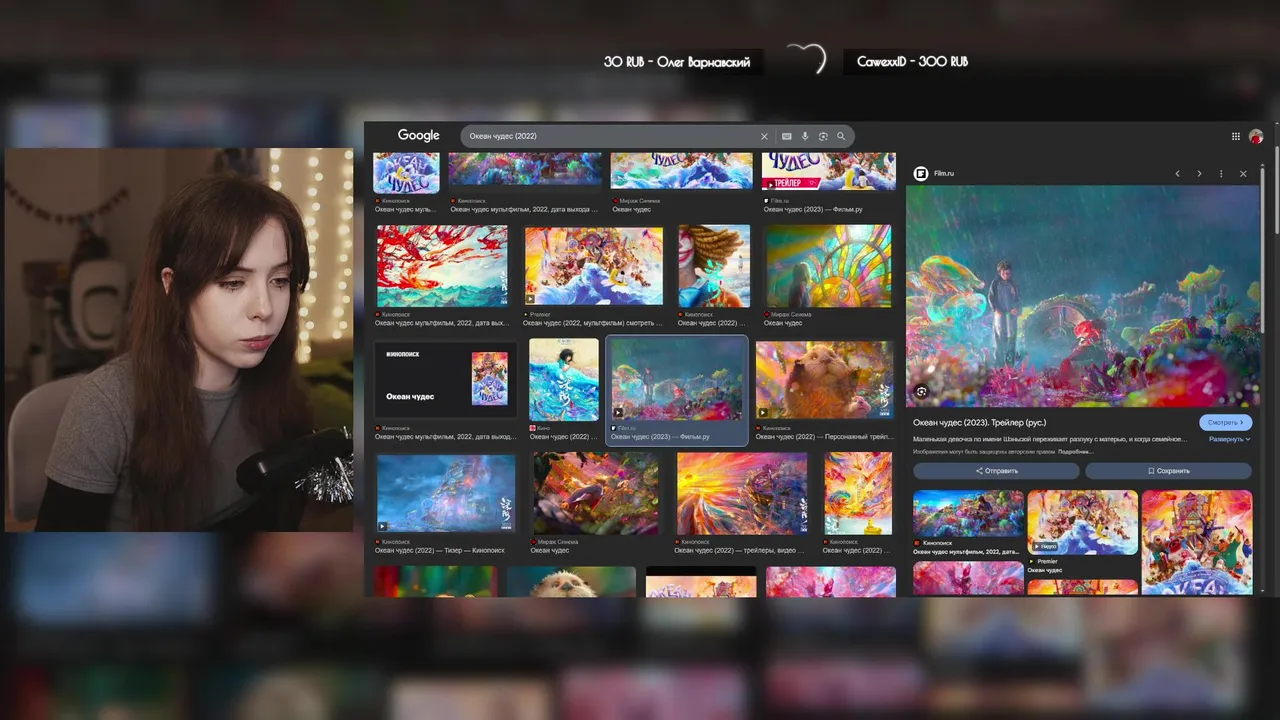Click the Отправить share button
Viewport: 1280px width, 720px height.
(996, 470)
